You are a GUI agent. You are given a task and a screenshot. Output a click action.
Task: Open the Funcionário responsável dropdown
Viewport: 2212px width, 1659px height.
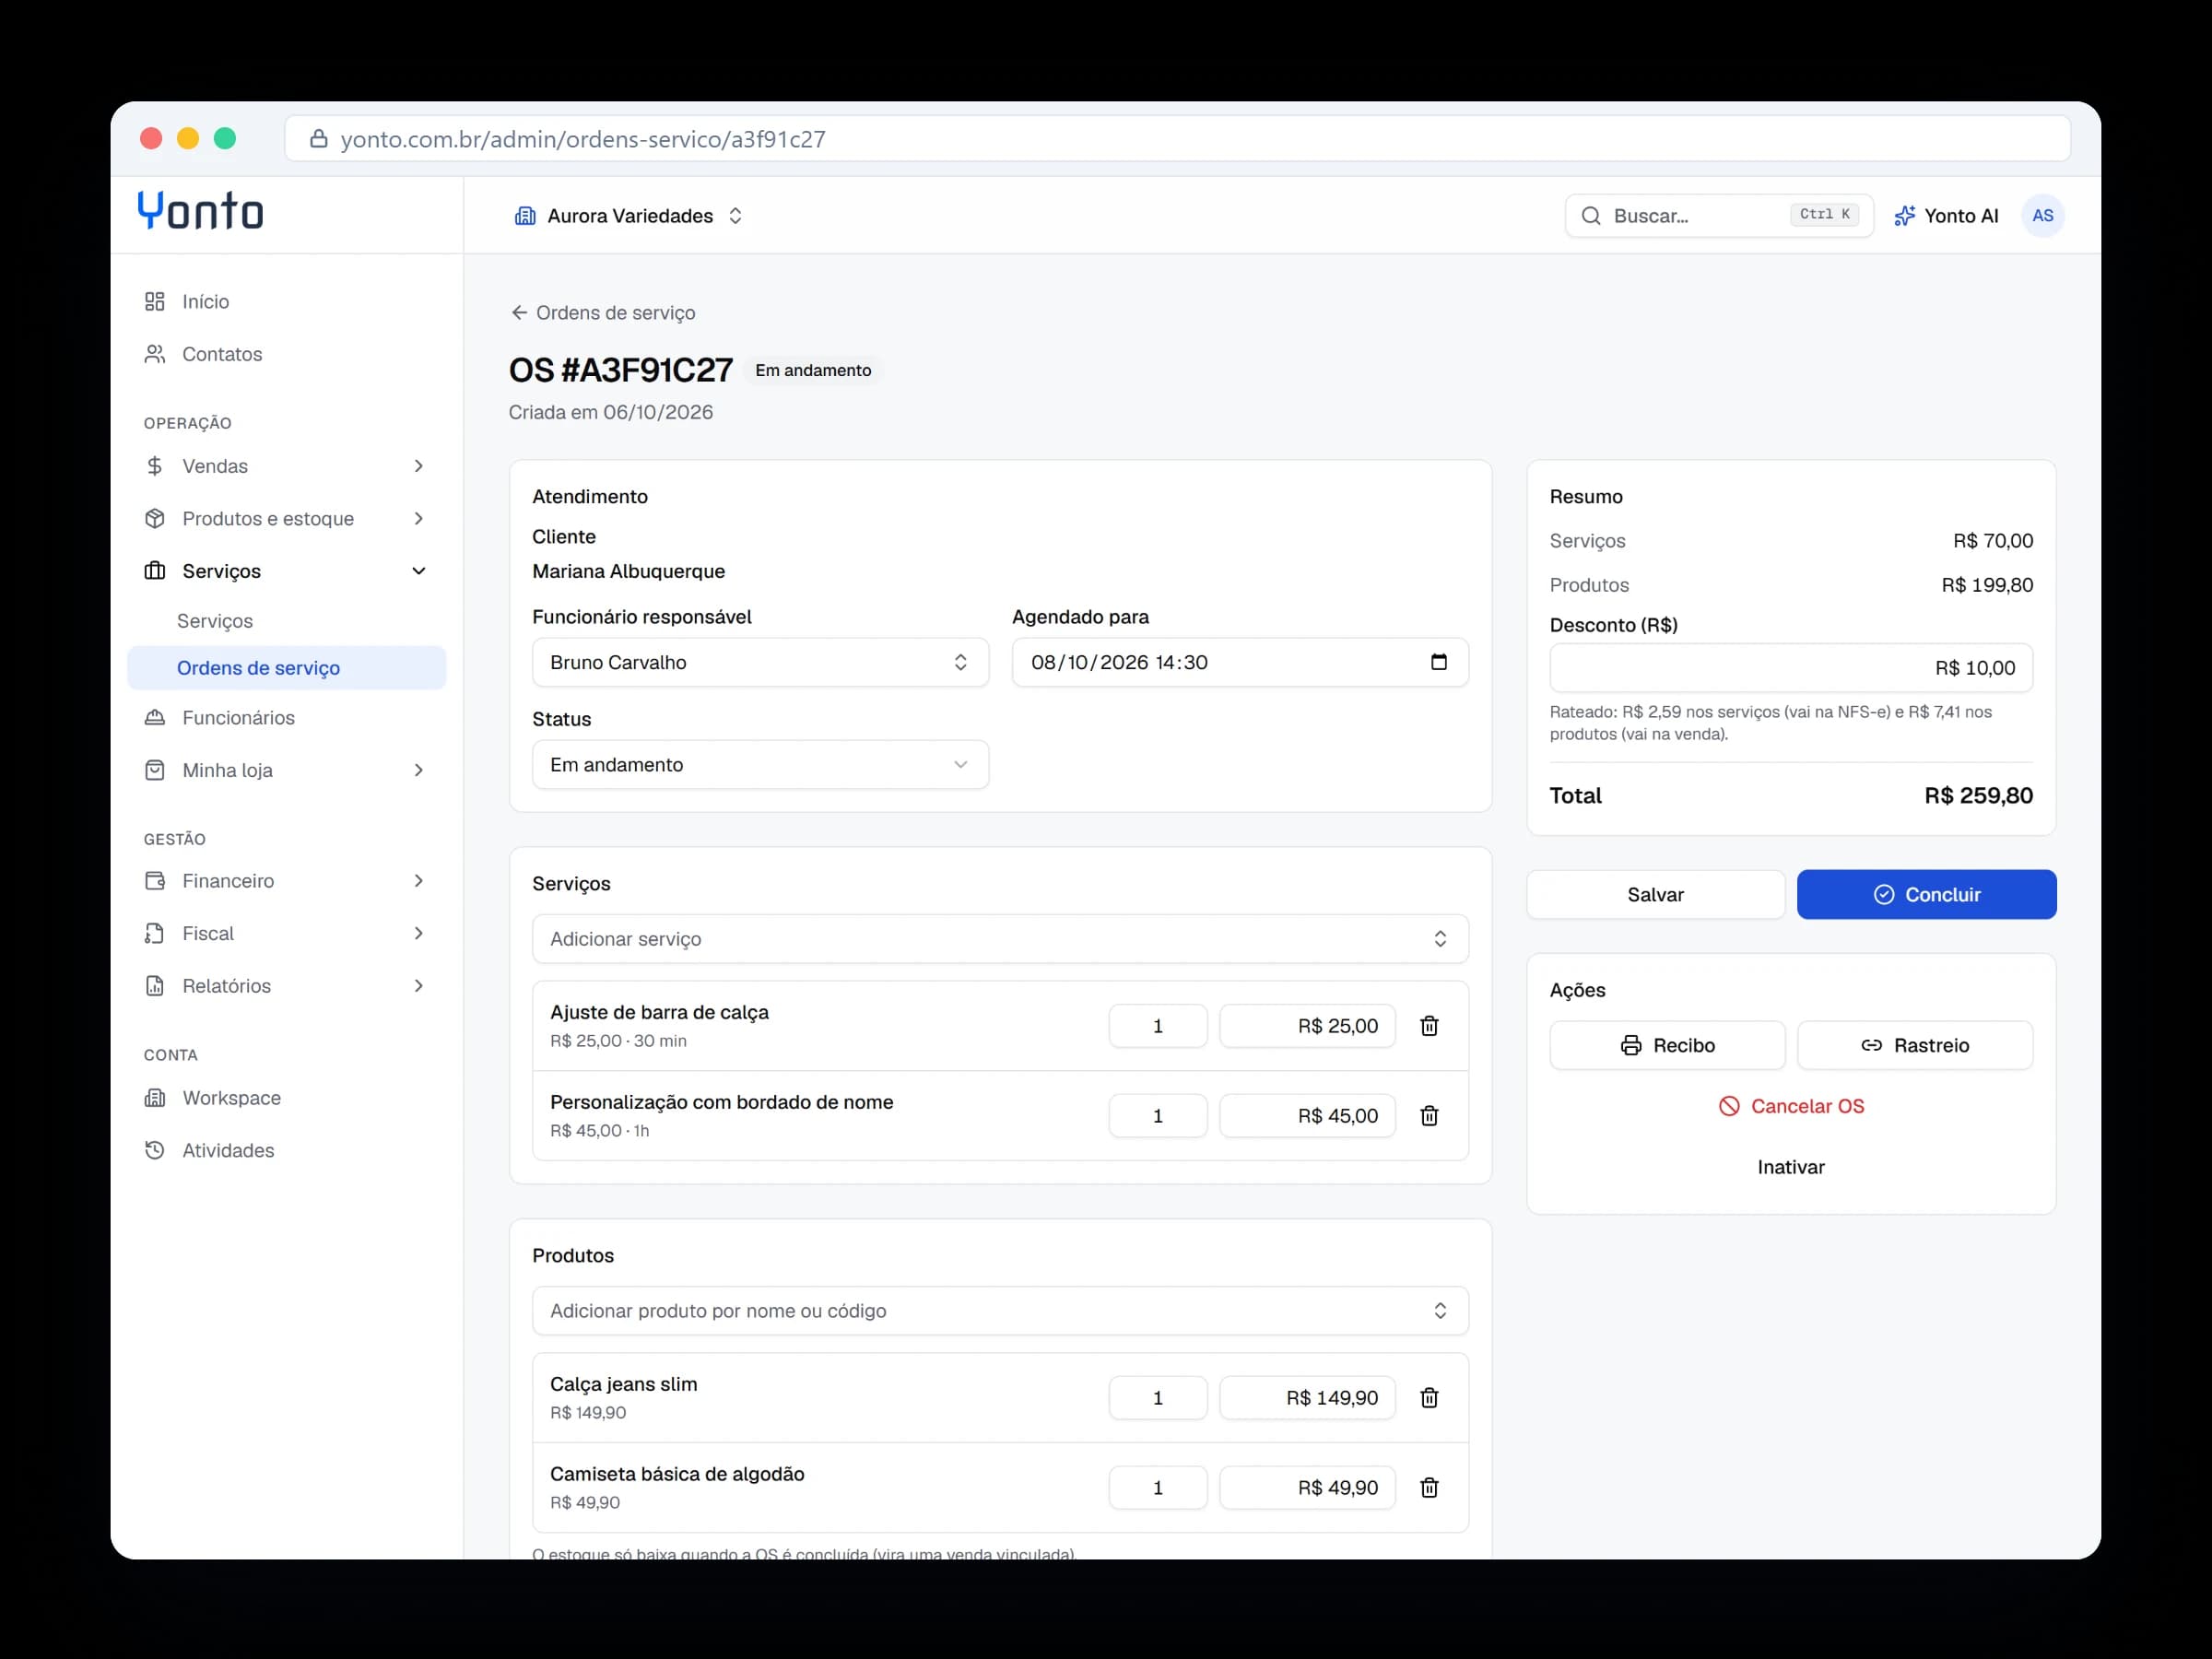coord(760,662)
